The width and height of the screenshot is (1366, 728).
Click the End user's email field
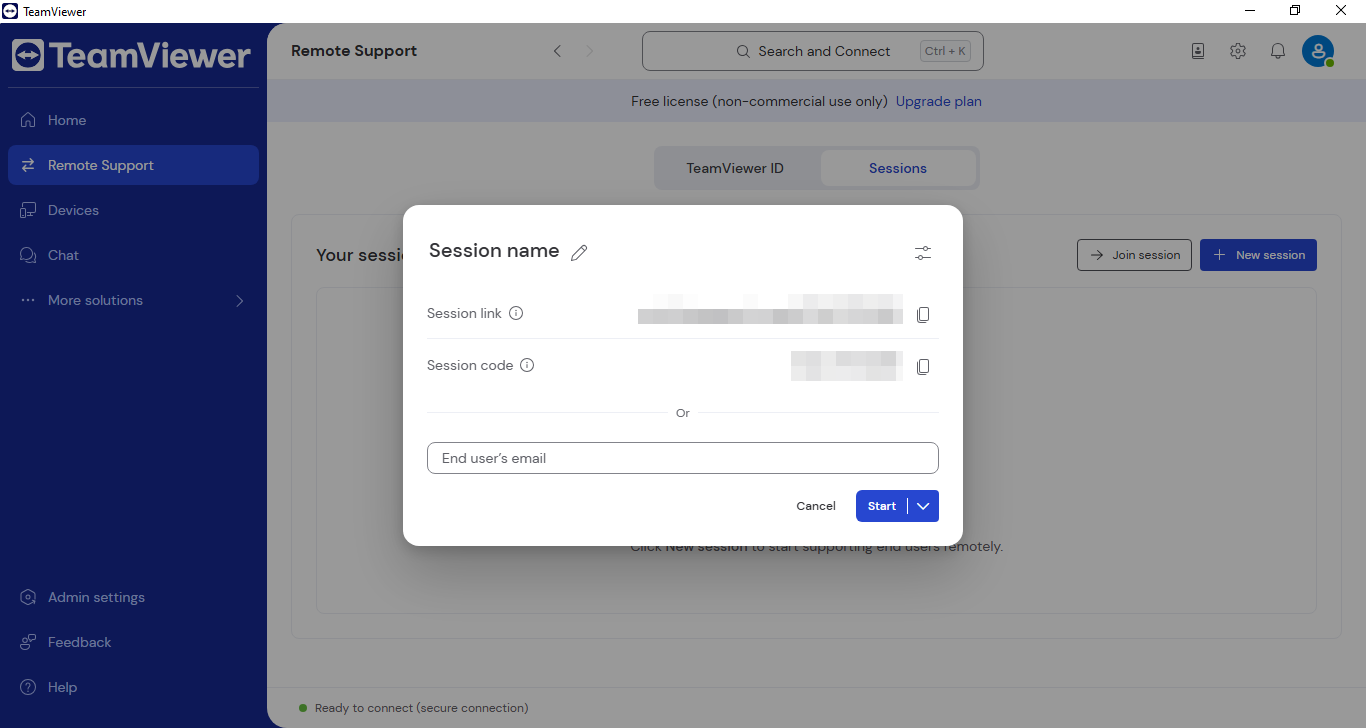(682, 458)
